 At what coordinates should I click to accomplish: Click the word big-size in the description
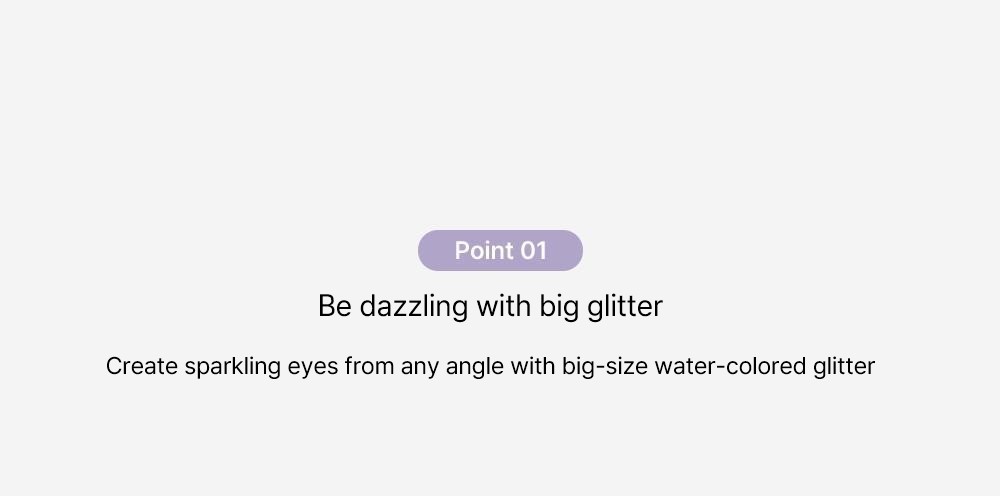coord(605,367)
